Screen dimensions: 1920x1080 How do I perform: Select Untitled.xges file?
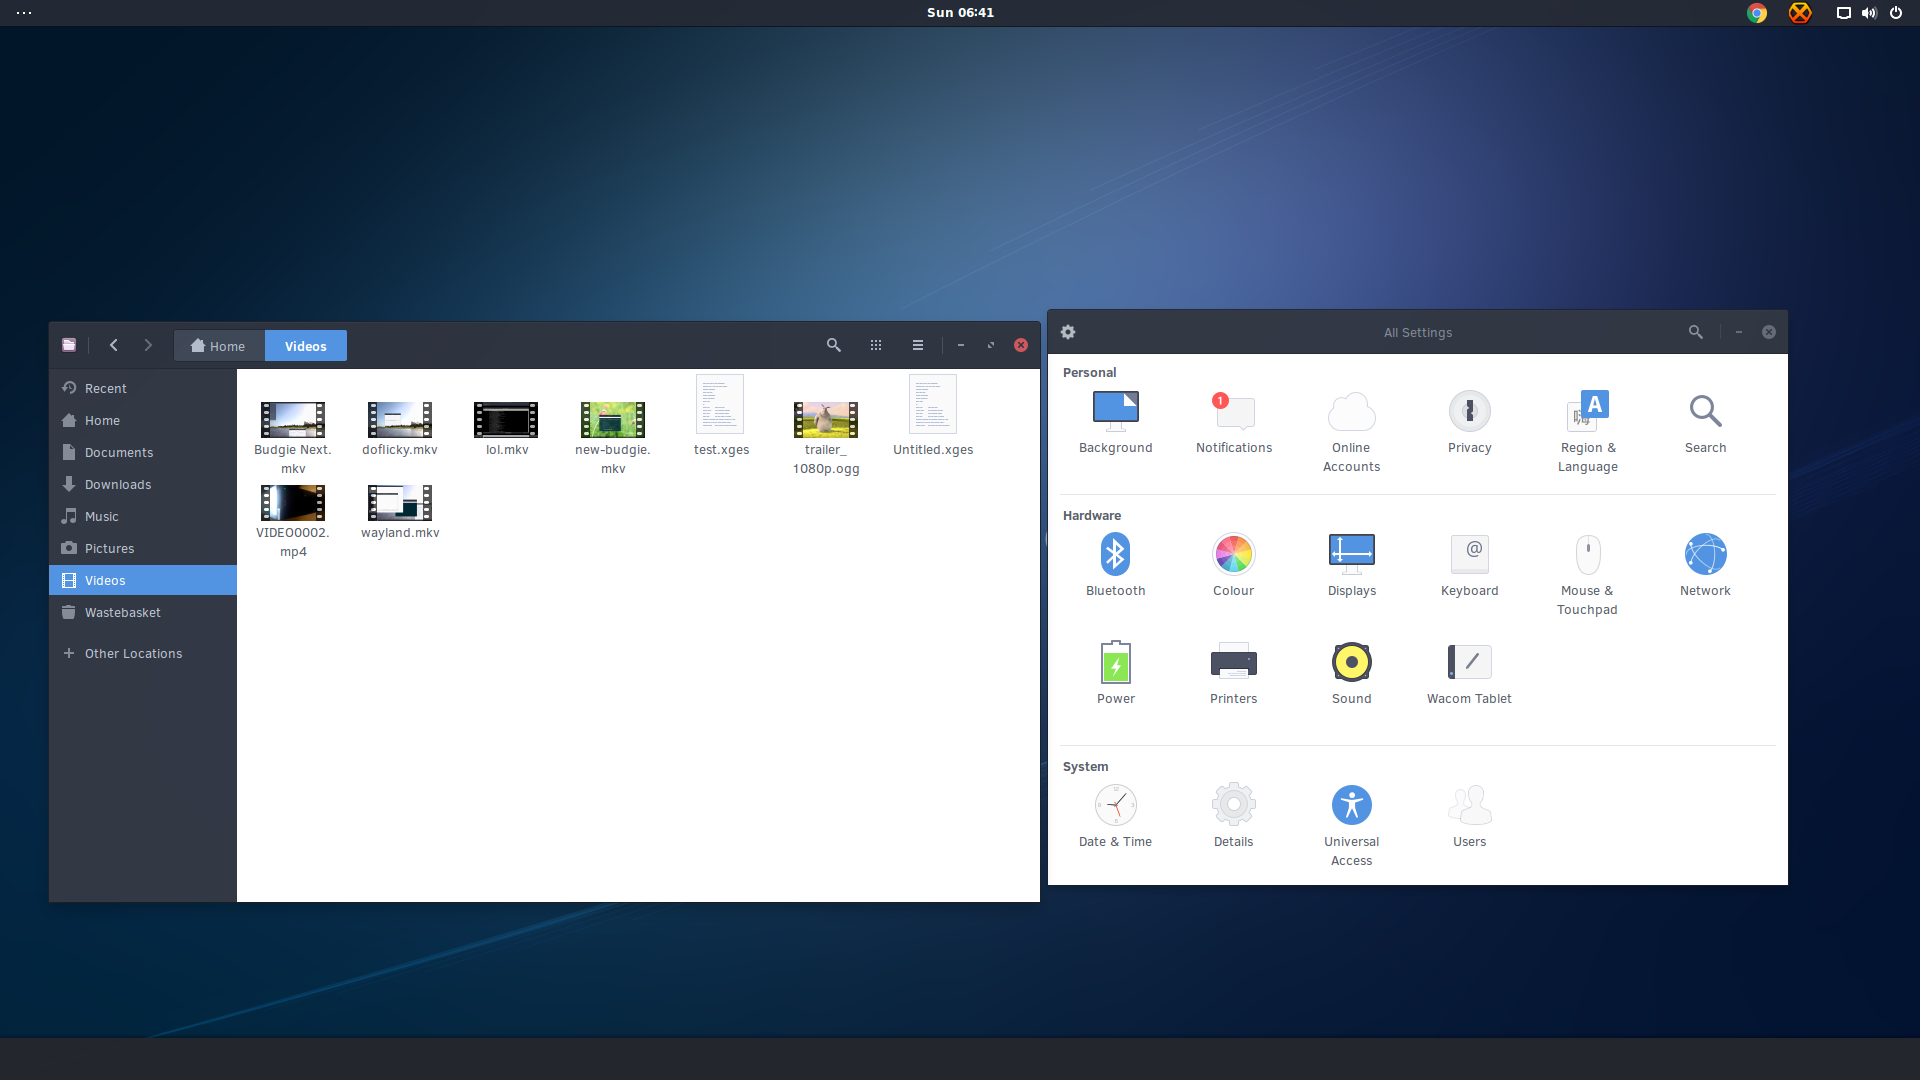pyautogui.click(x=933, y=416)
